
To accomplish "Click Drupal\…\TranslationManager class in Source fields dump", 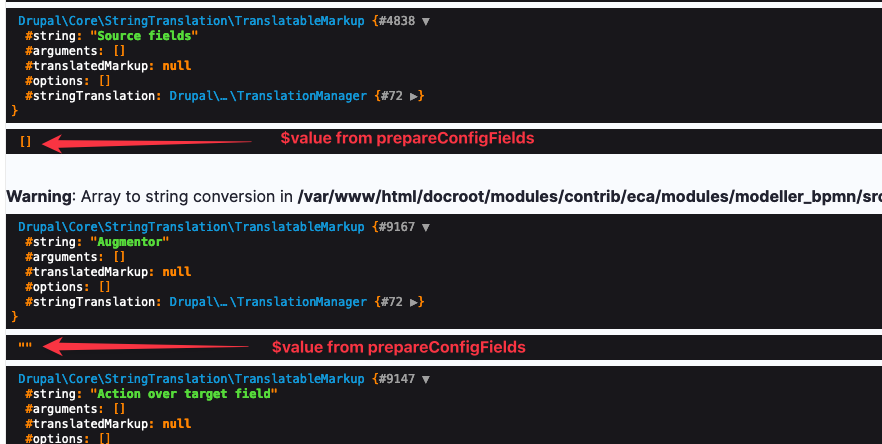I will tap(268, 96).
